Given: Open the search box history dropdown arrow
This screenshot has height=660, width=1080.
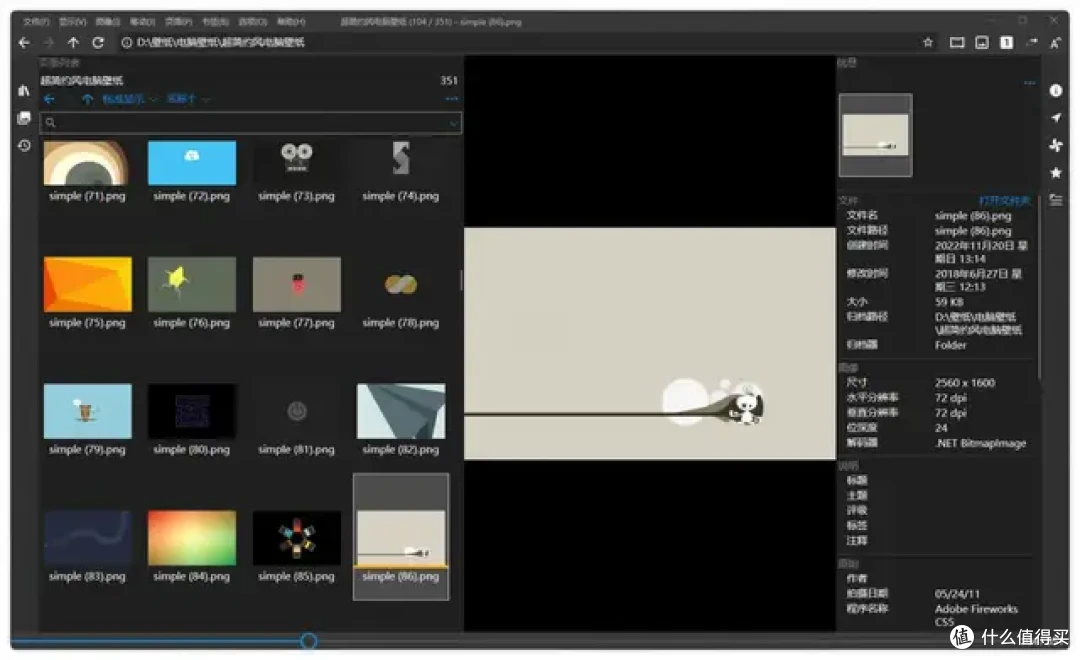Looking at the screenshot, I should 454,123.
